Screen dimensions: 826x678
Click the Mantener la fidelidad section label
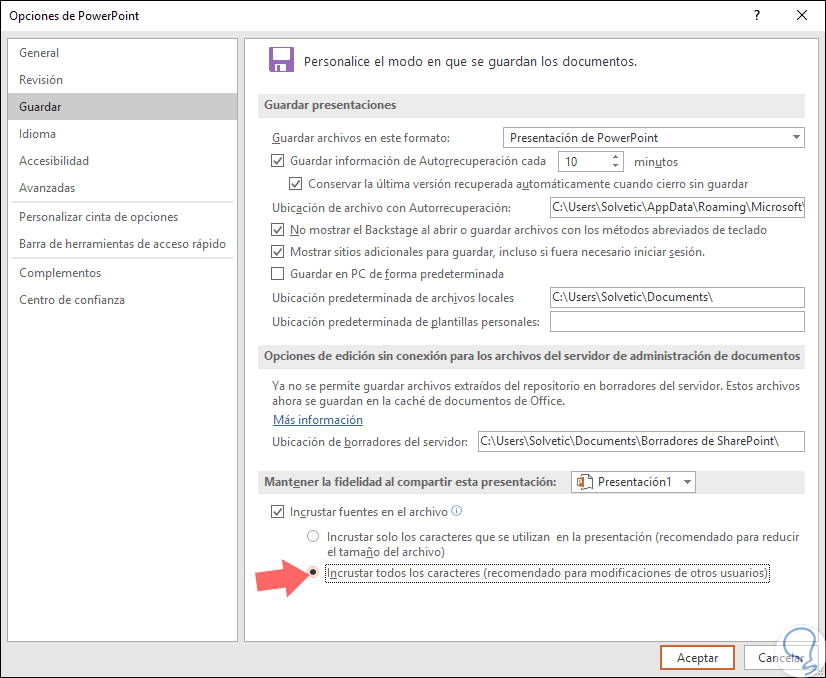point(410,482)
